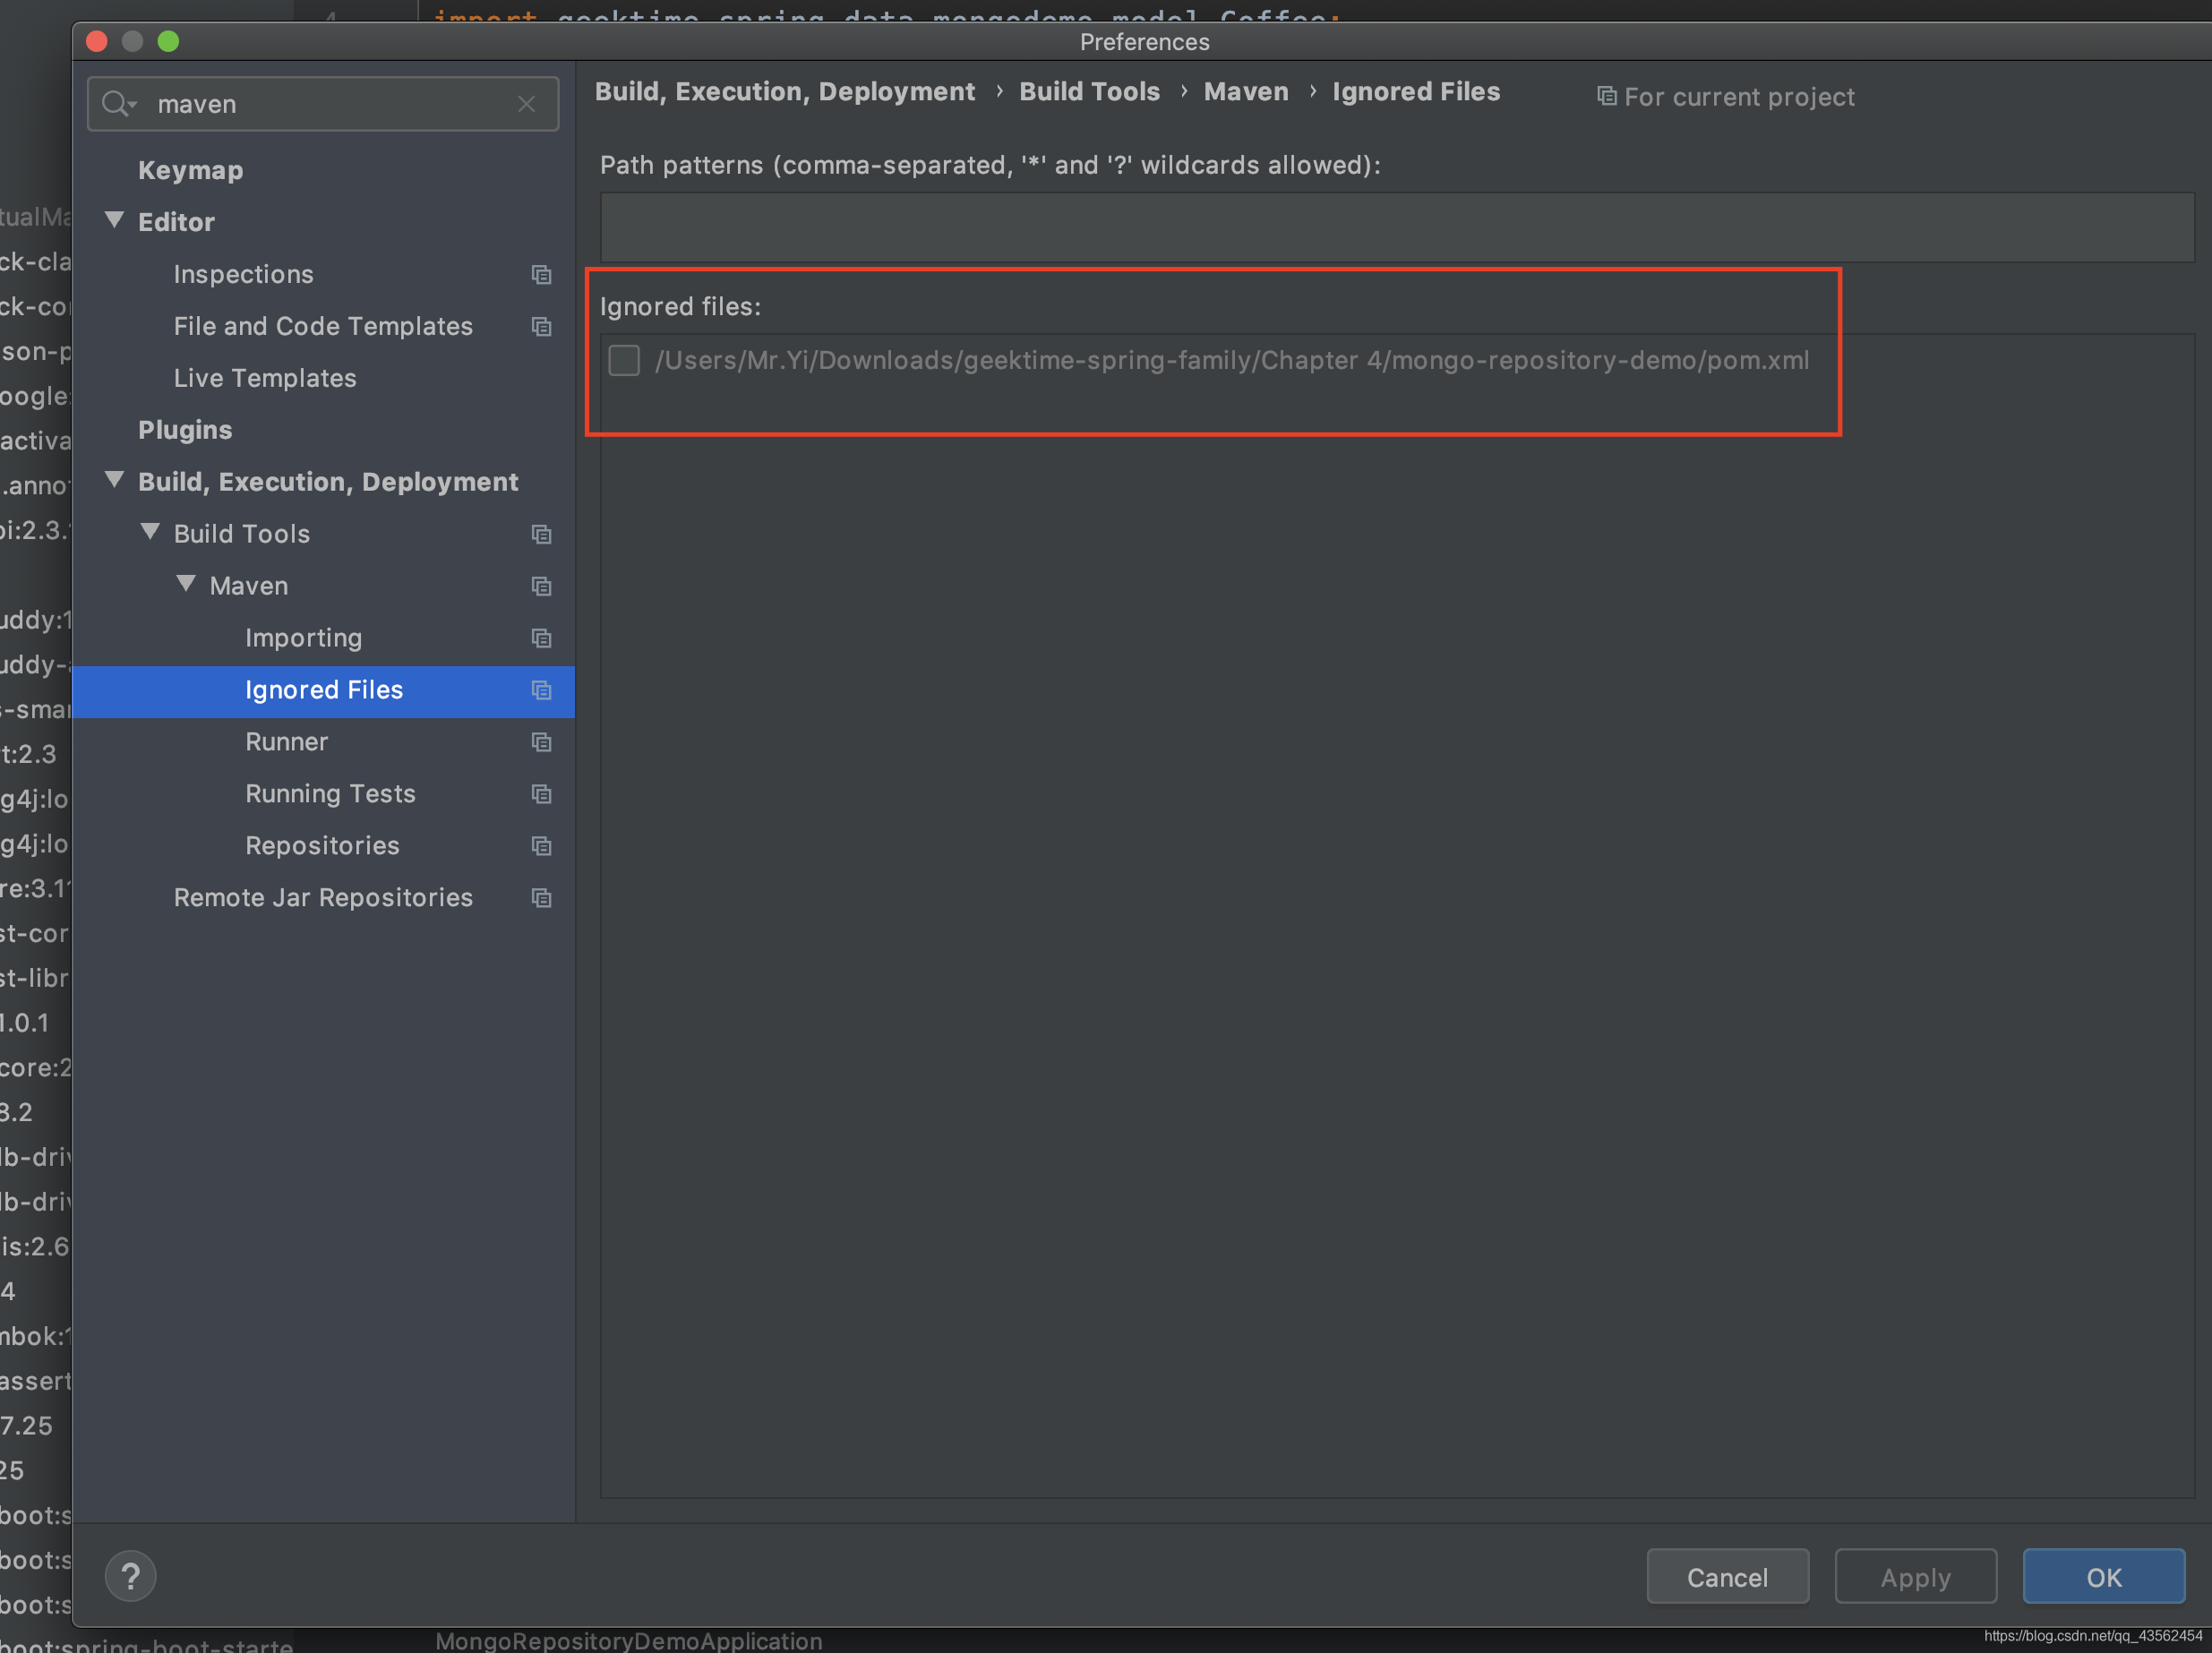
Task: Click the copy-settings icon next to Build Tools
Action: tap(541, 535)
